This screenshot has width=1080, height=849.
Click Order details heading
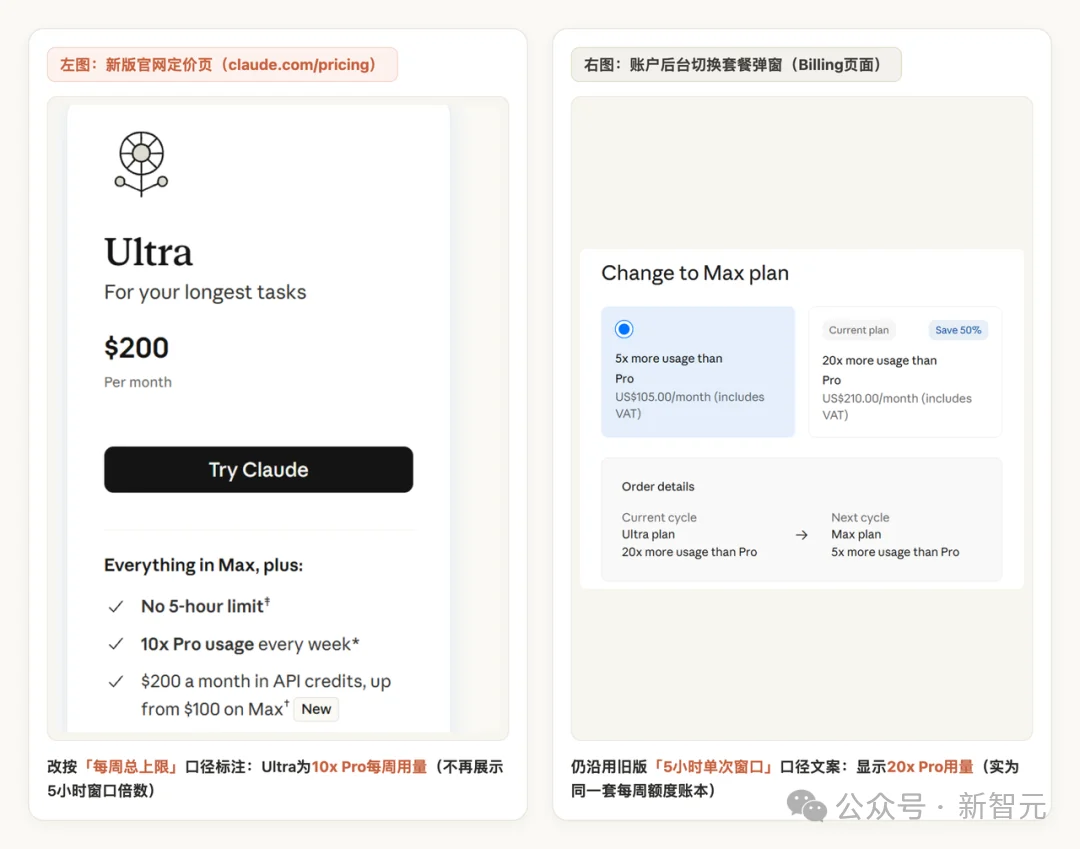click(658, 487)
